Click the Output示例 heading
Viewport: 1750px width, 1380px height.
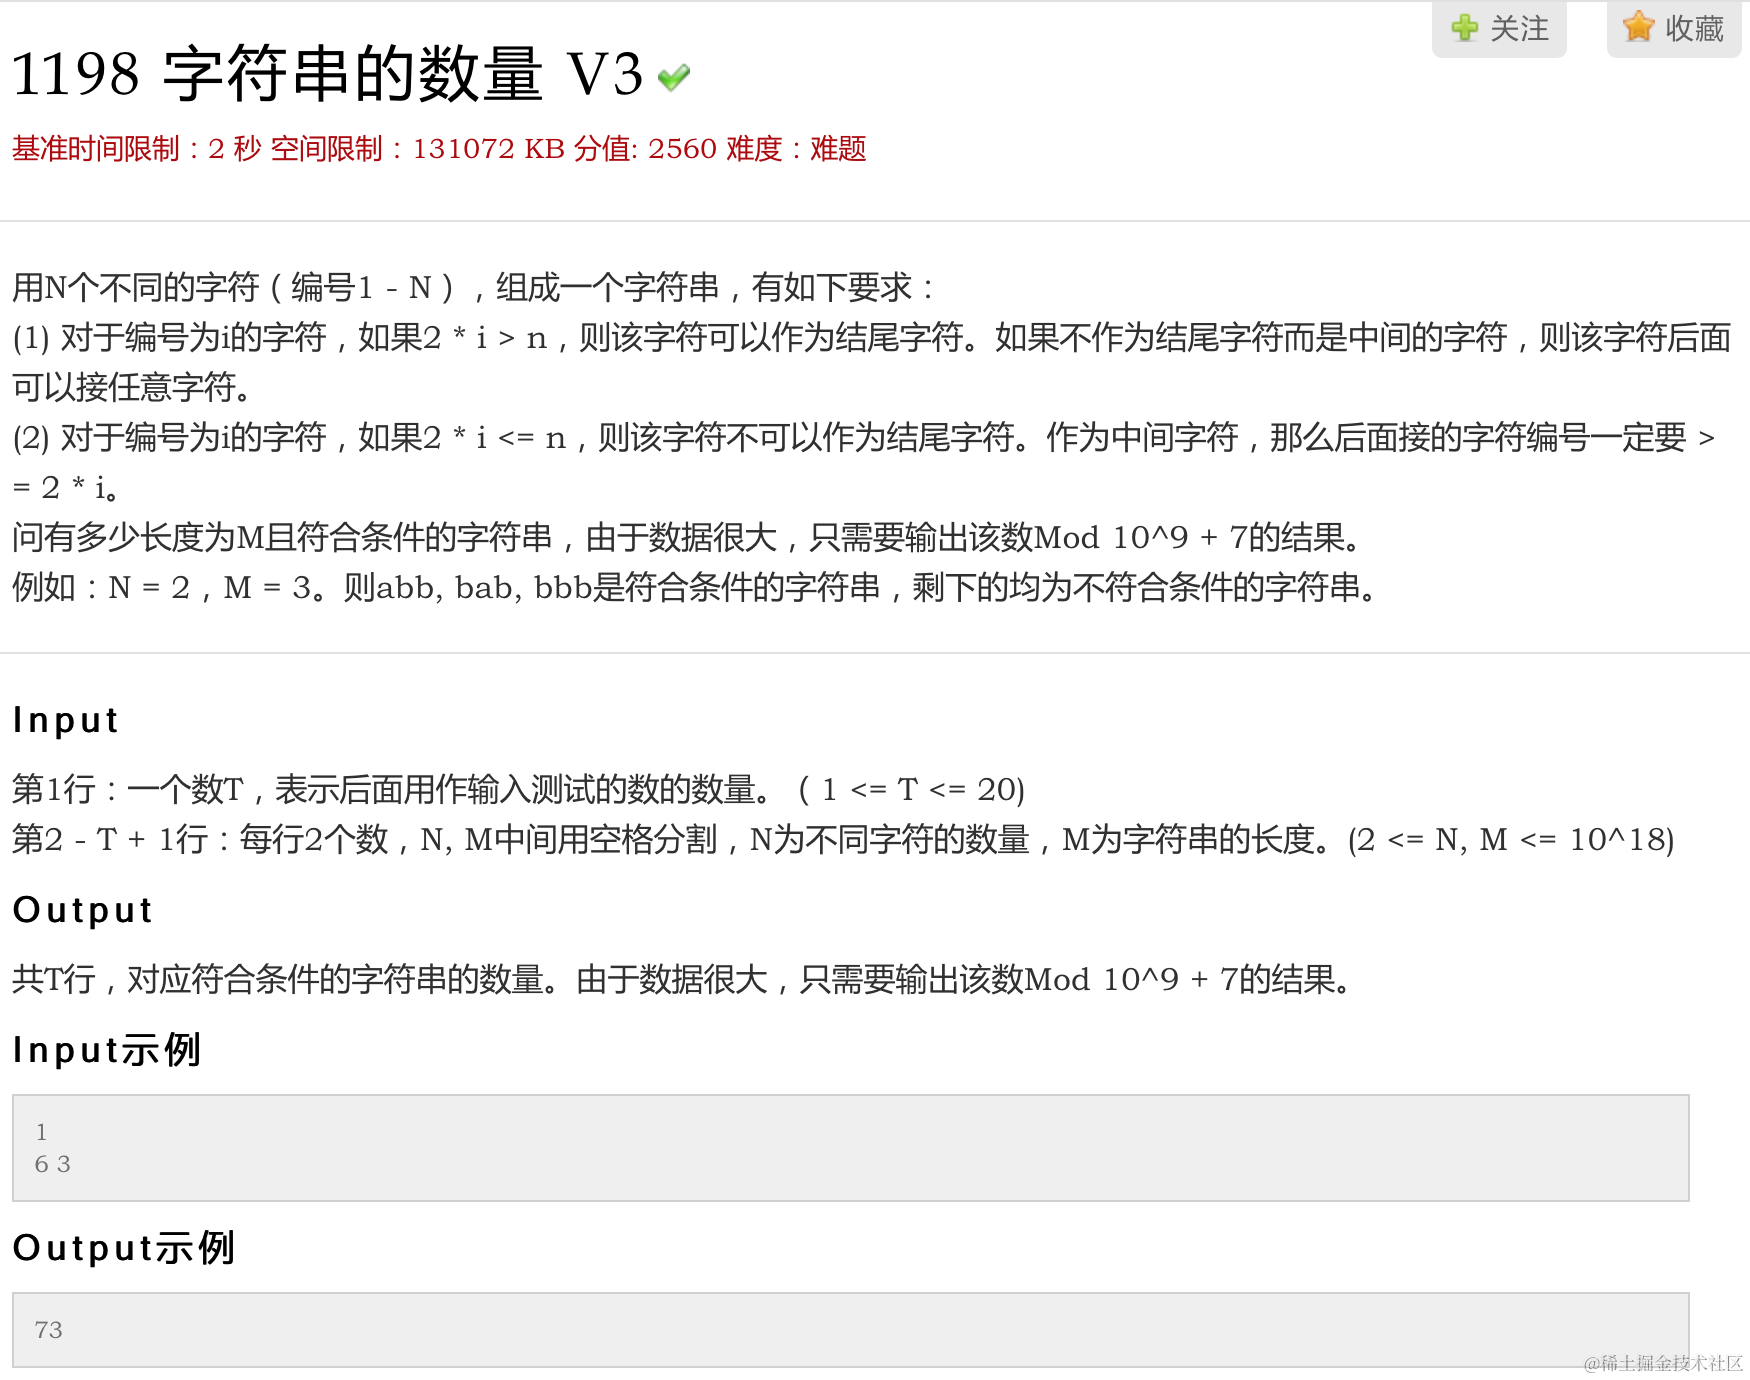[124, 1248]
